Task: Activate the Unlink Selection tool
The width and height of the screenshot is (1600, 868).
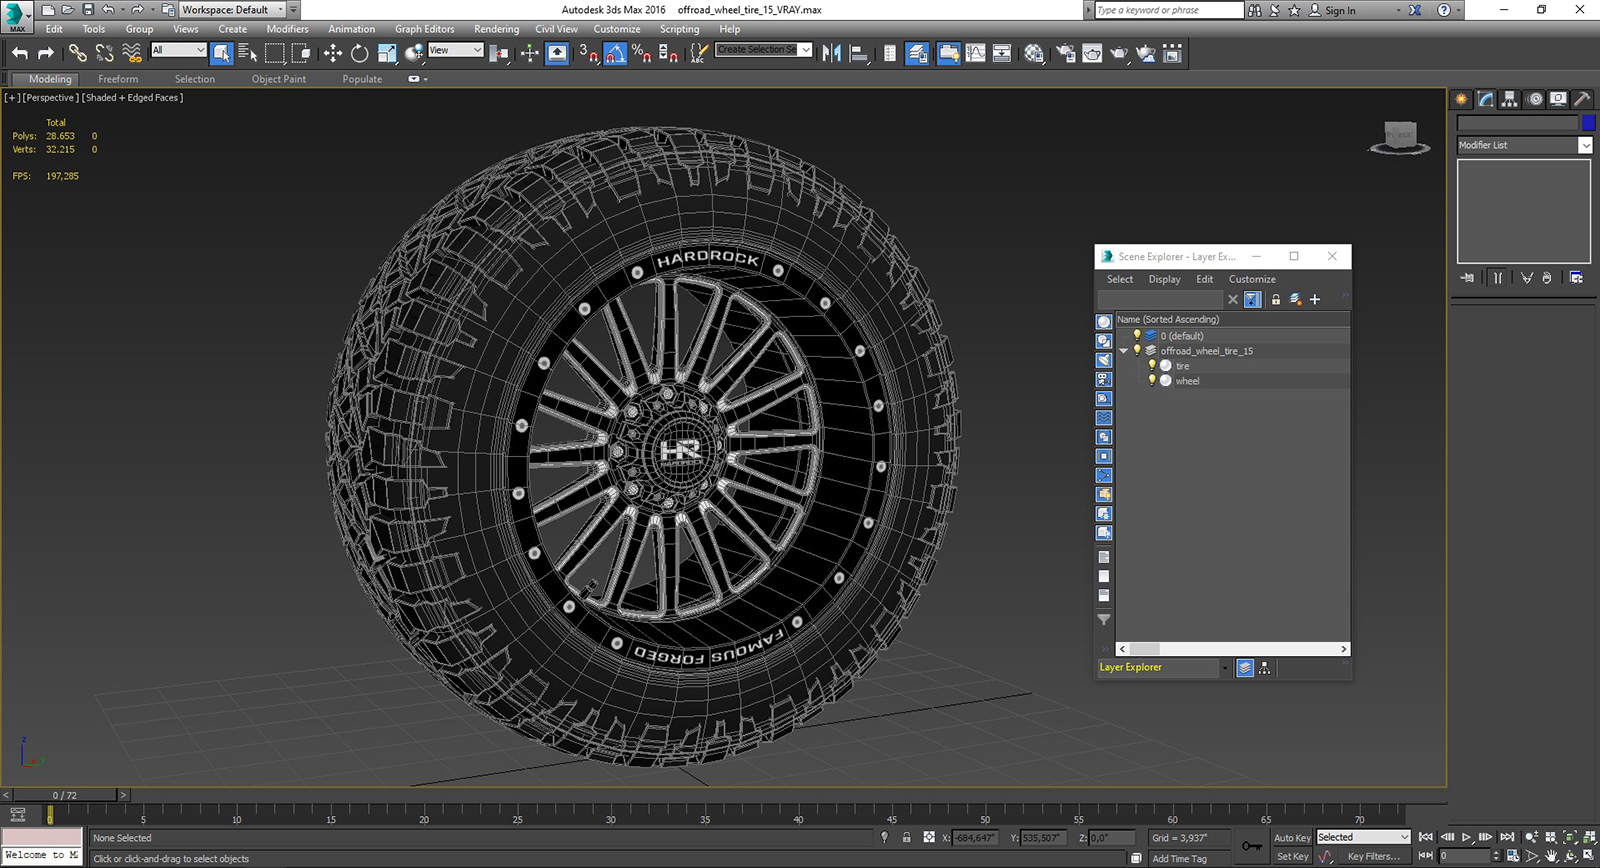Action: click(x=104, y=53)
